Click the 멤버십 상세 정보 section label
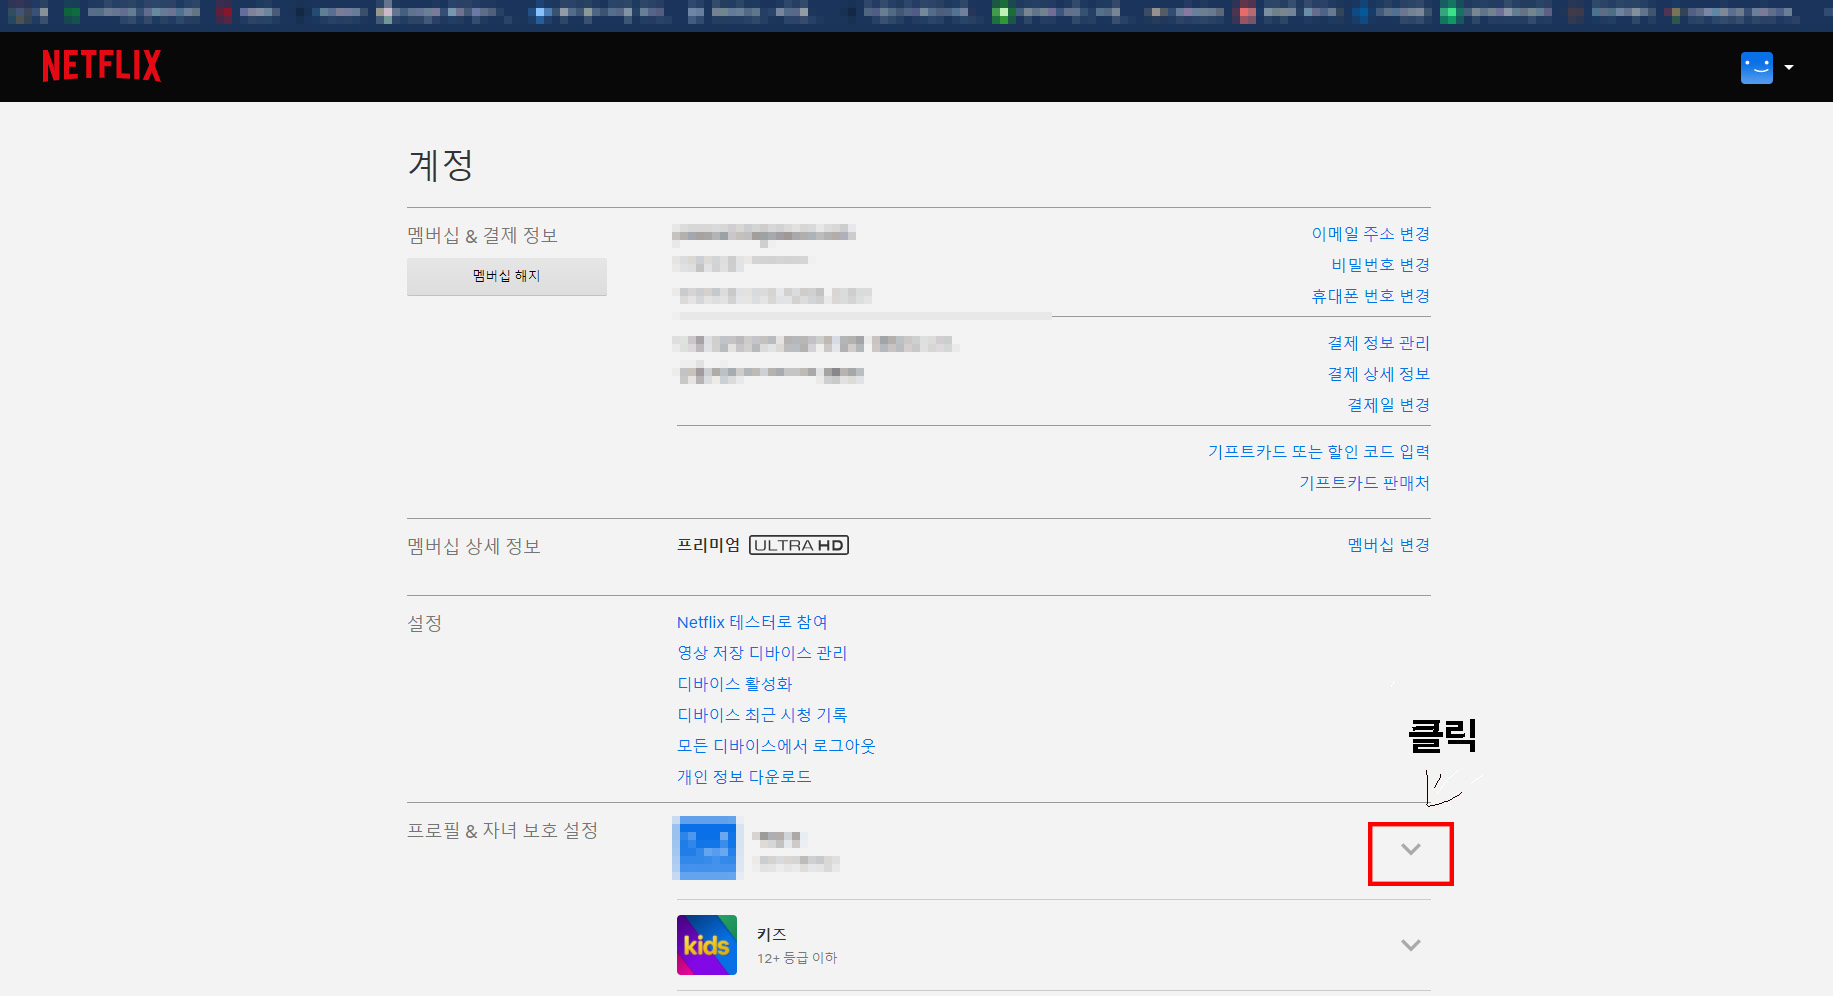Viewport: 1833px width, 996px height. click(x=474, y=546)
